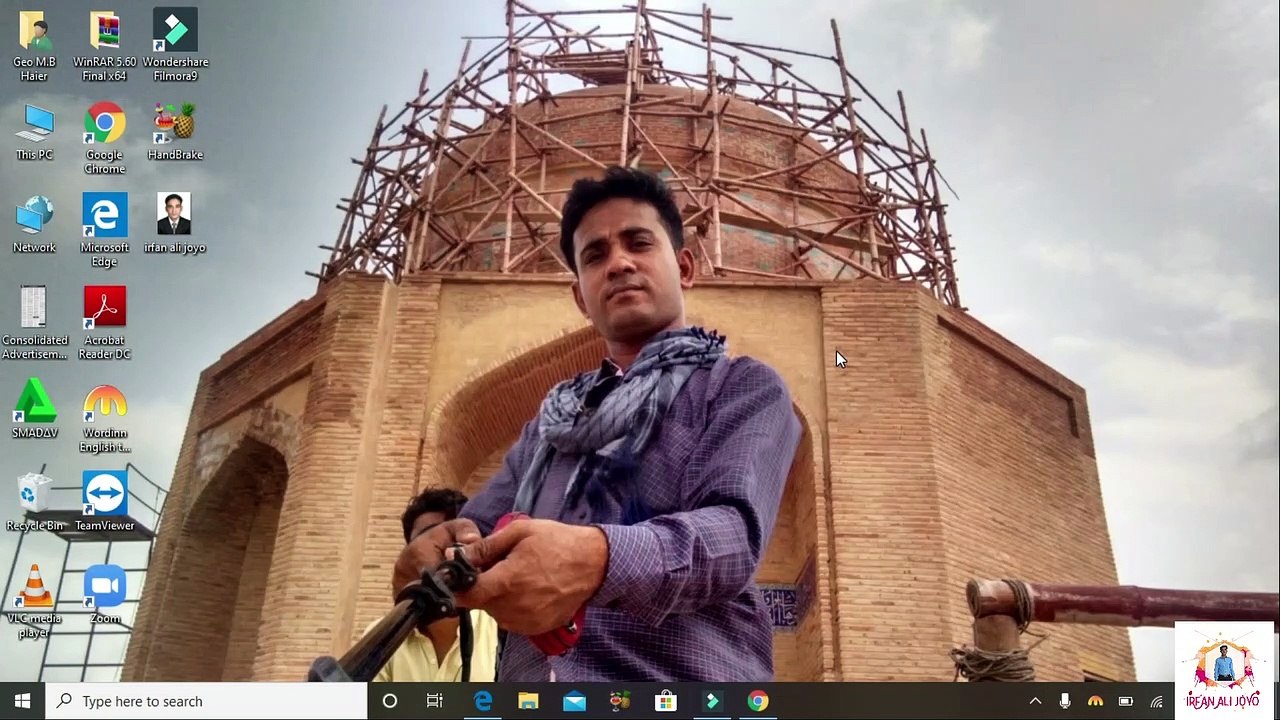The height and width of the screenshot is (720, 1280).
Task: Click the microphone tray icon
Action: click(1065, 701)
